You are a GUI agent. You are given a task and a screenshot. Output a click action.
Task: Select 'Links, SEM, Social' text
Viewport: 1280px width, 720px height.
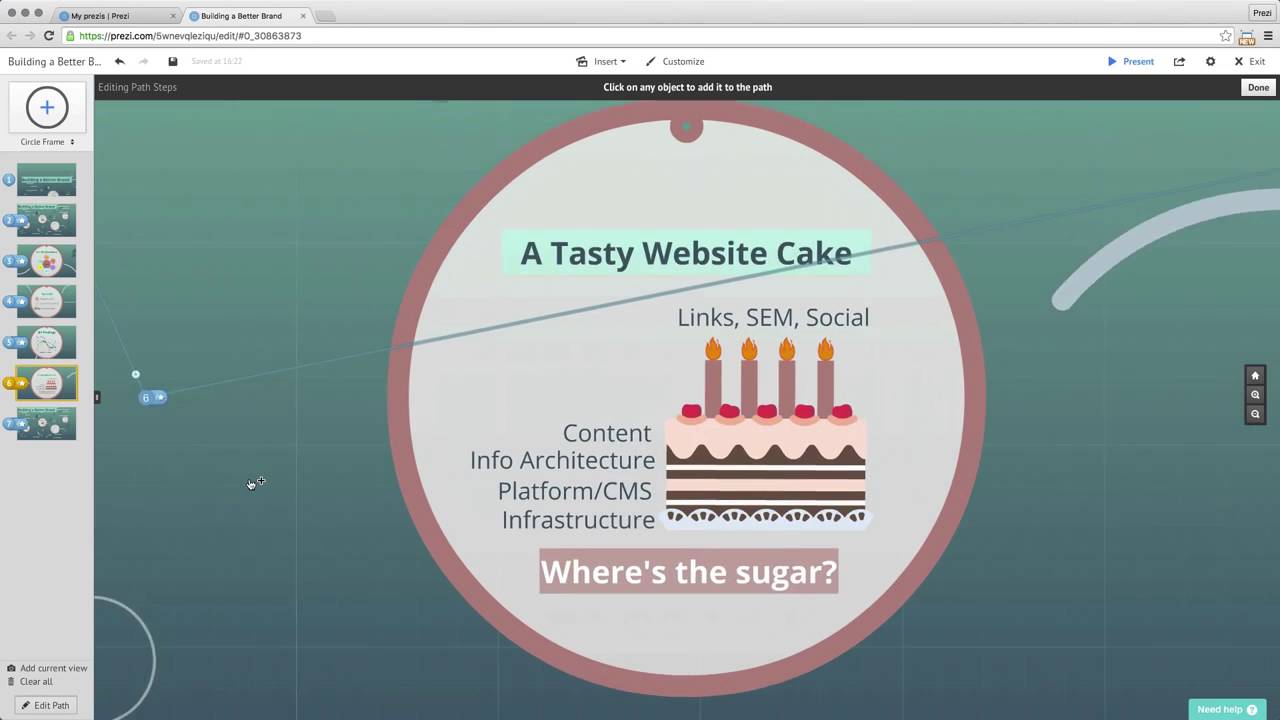point(773,318)
